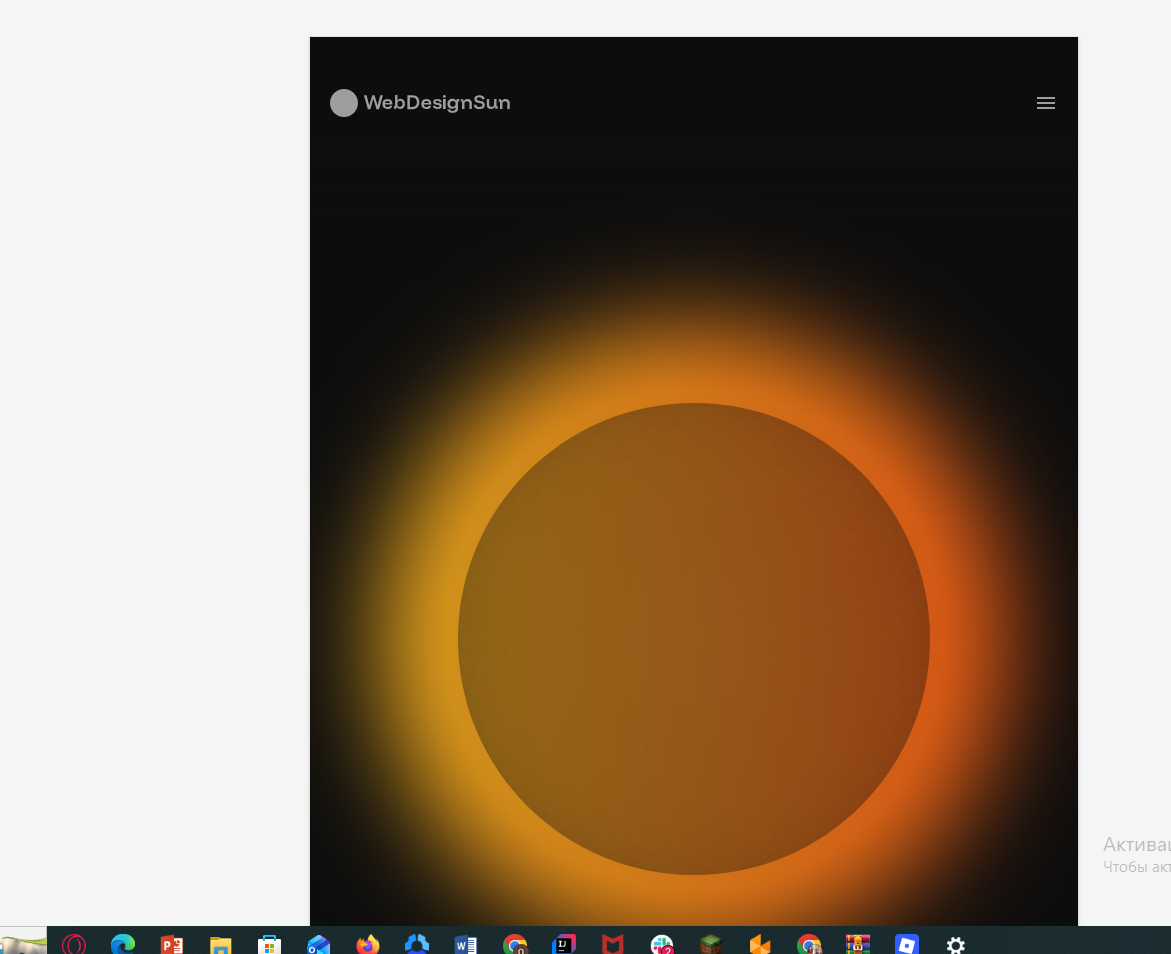
Task: Click the large sun circle graphic
Action: point(694,639)
